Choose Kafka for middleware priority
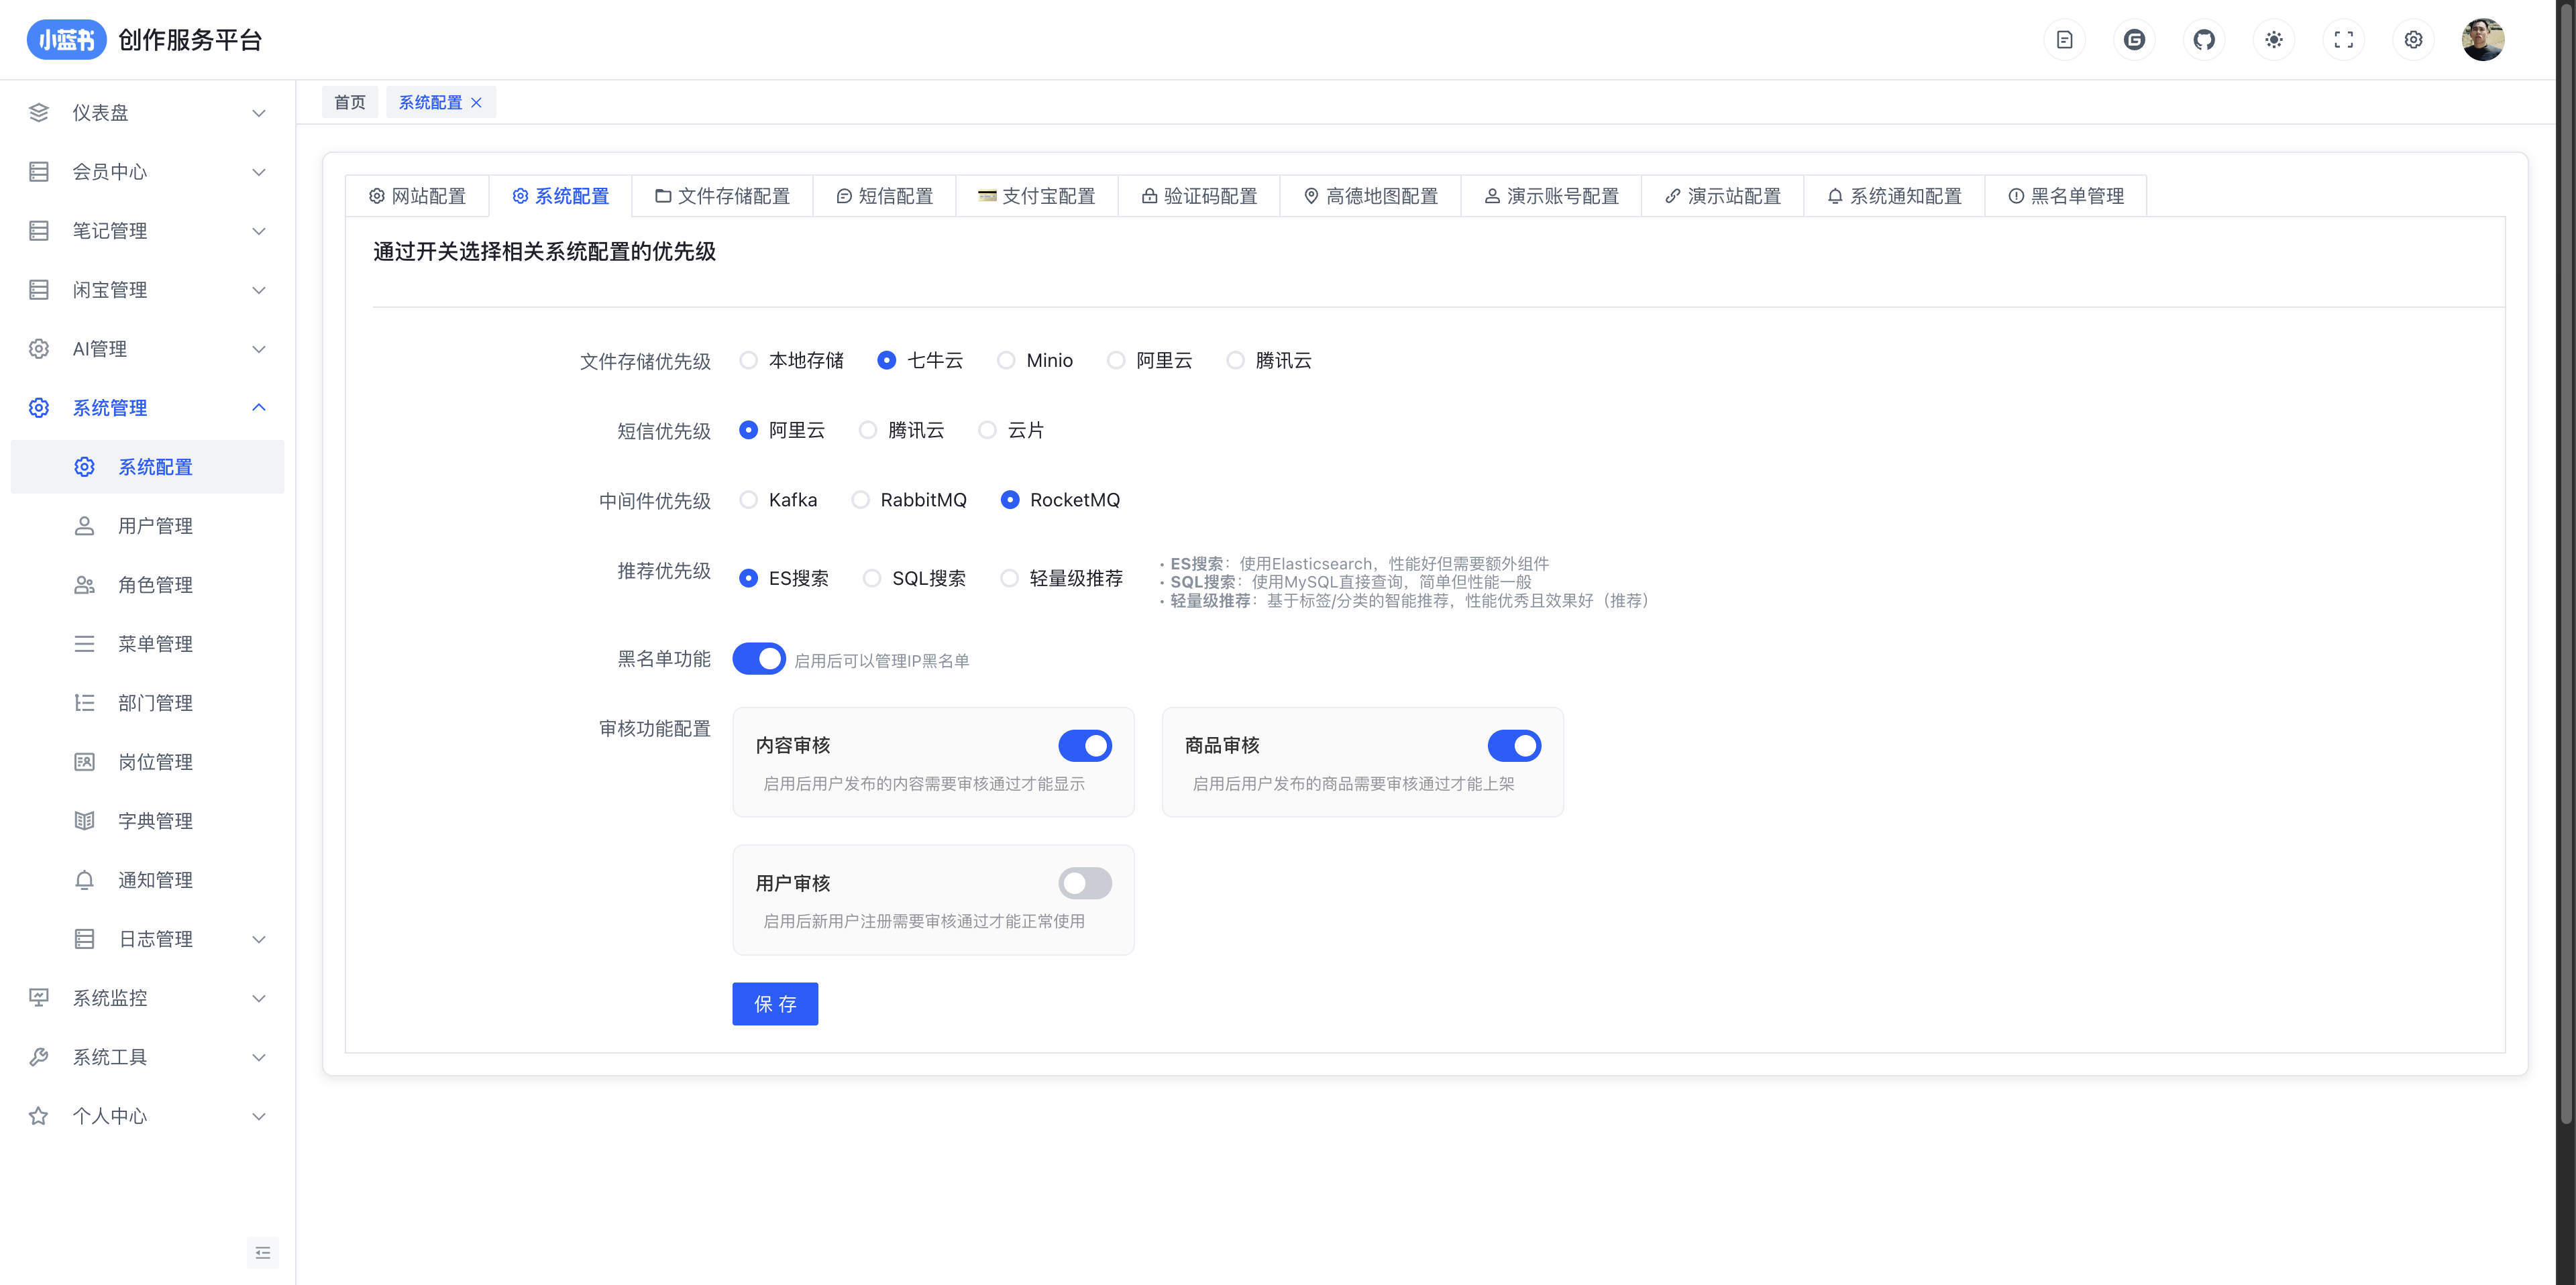The width and height of the screenshot is (2576, 1285). [x=748, y=500]
